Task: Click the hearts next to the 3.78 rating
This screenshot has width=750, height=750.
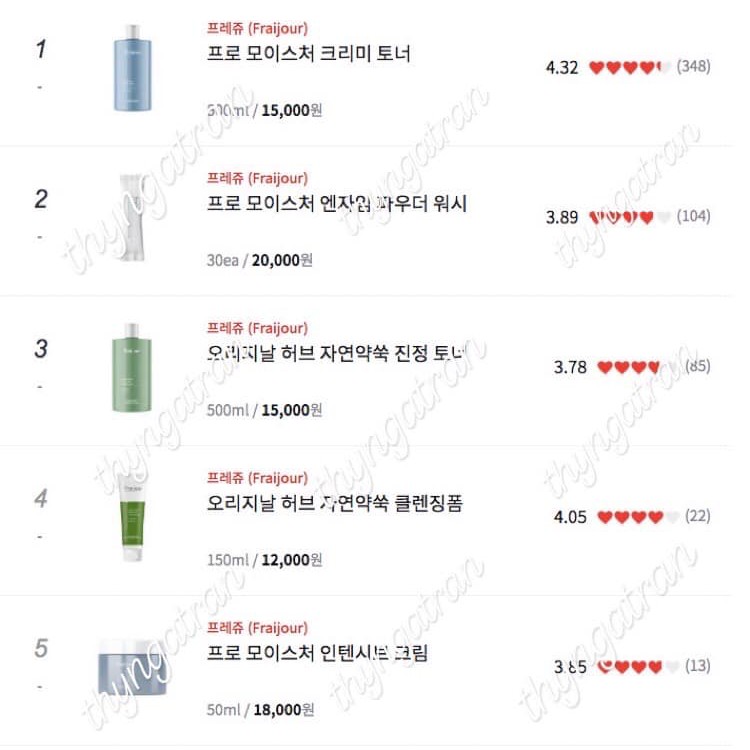Action: coord(638,367)
